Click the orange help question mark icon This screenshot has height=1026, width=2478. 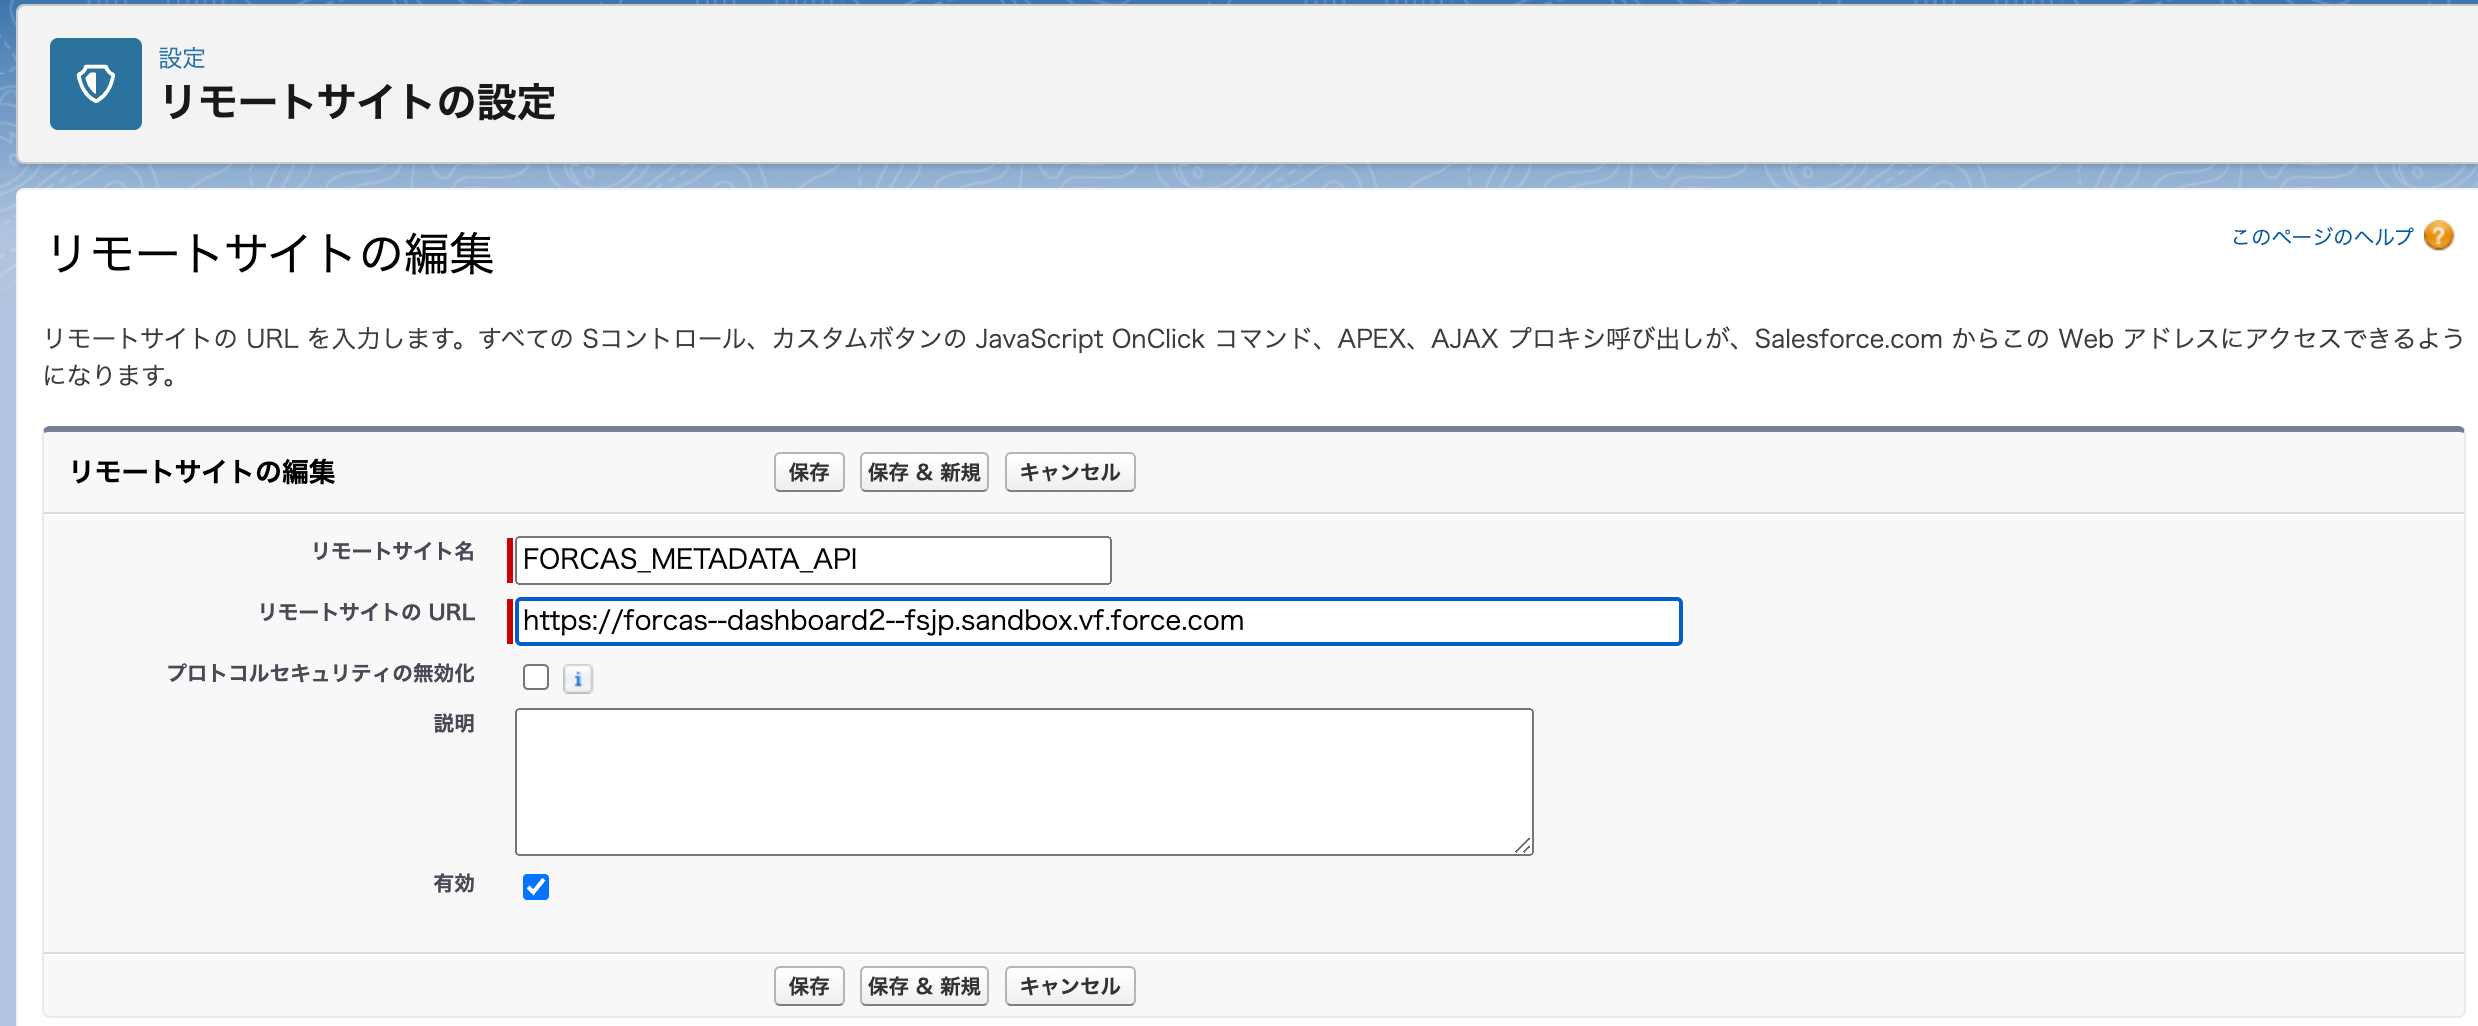pyautogui.click(x=2439, y=236)
